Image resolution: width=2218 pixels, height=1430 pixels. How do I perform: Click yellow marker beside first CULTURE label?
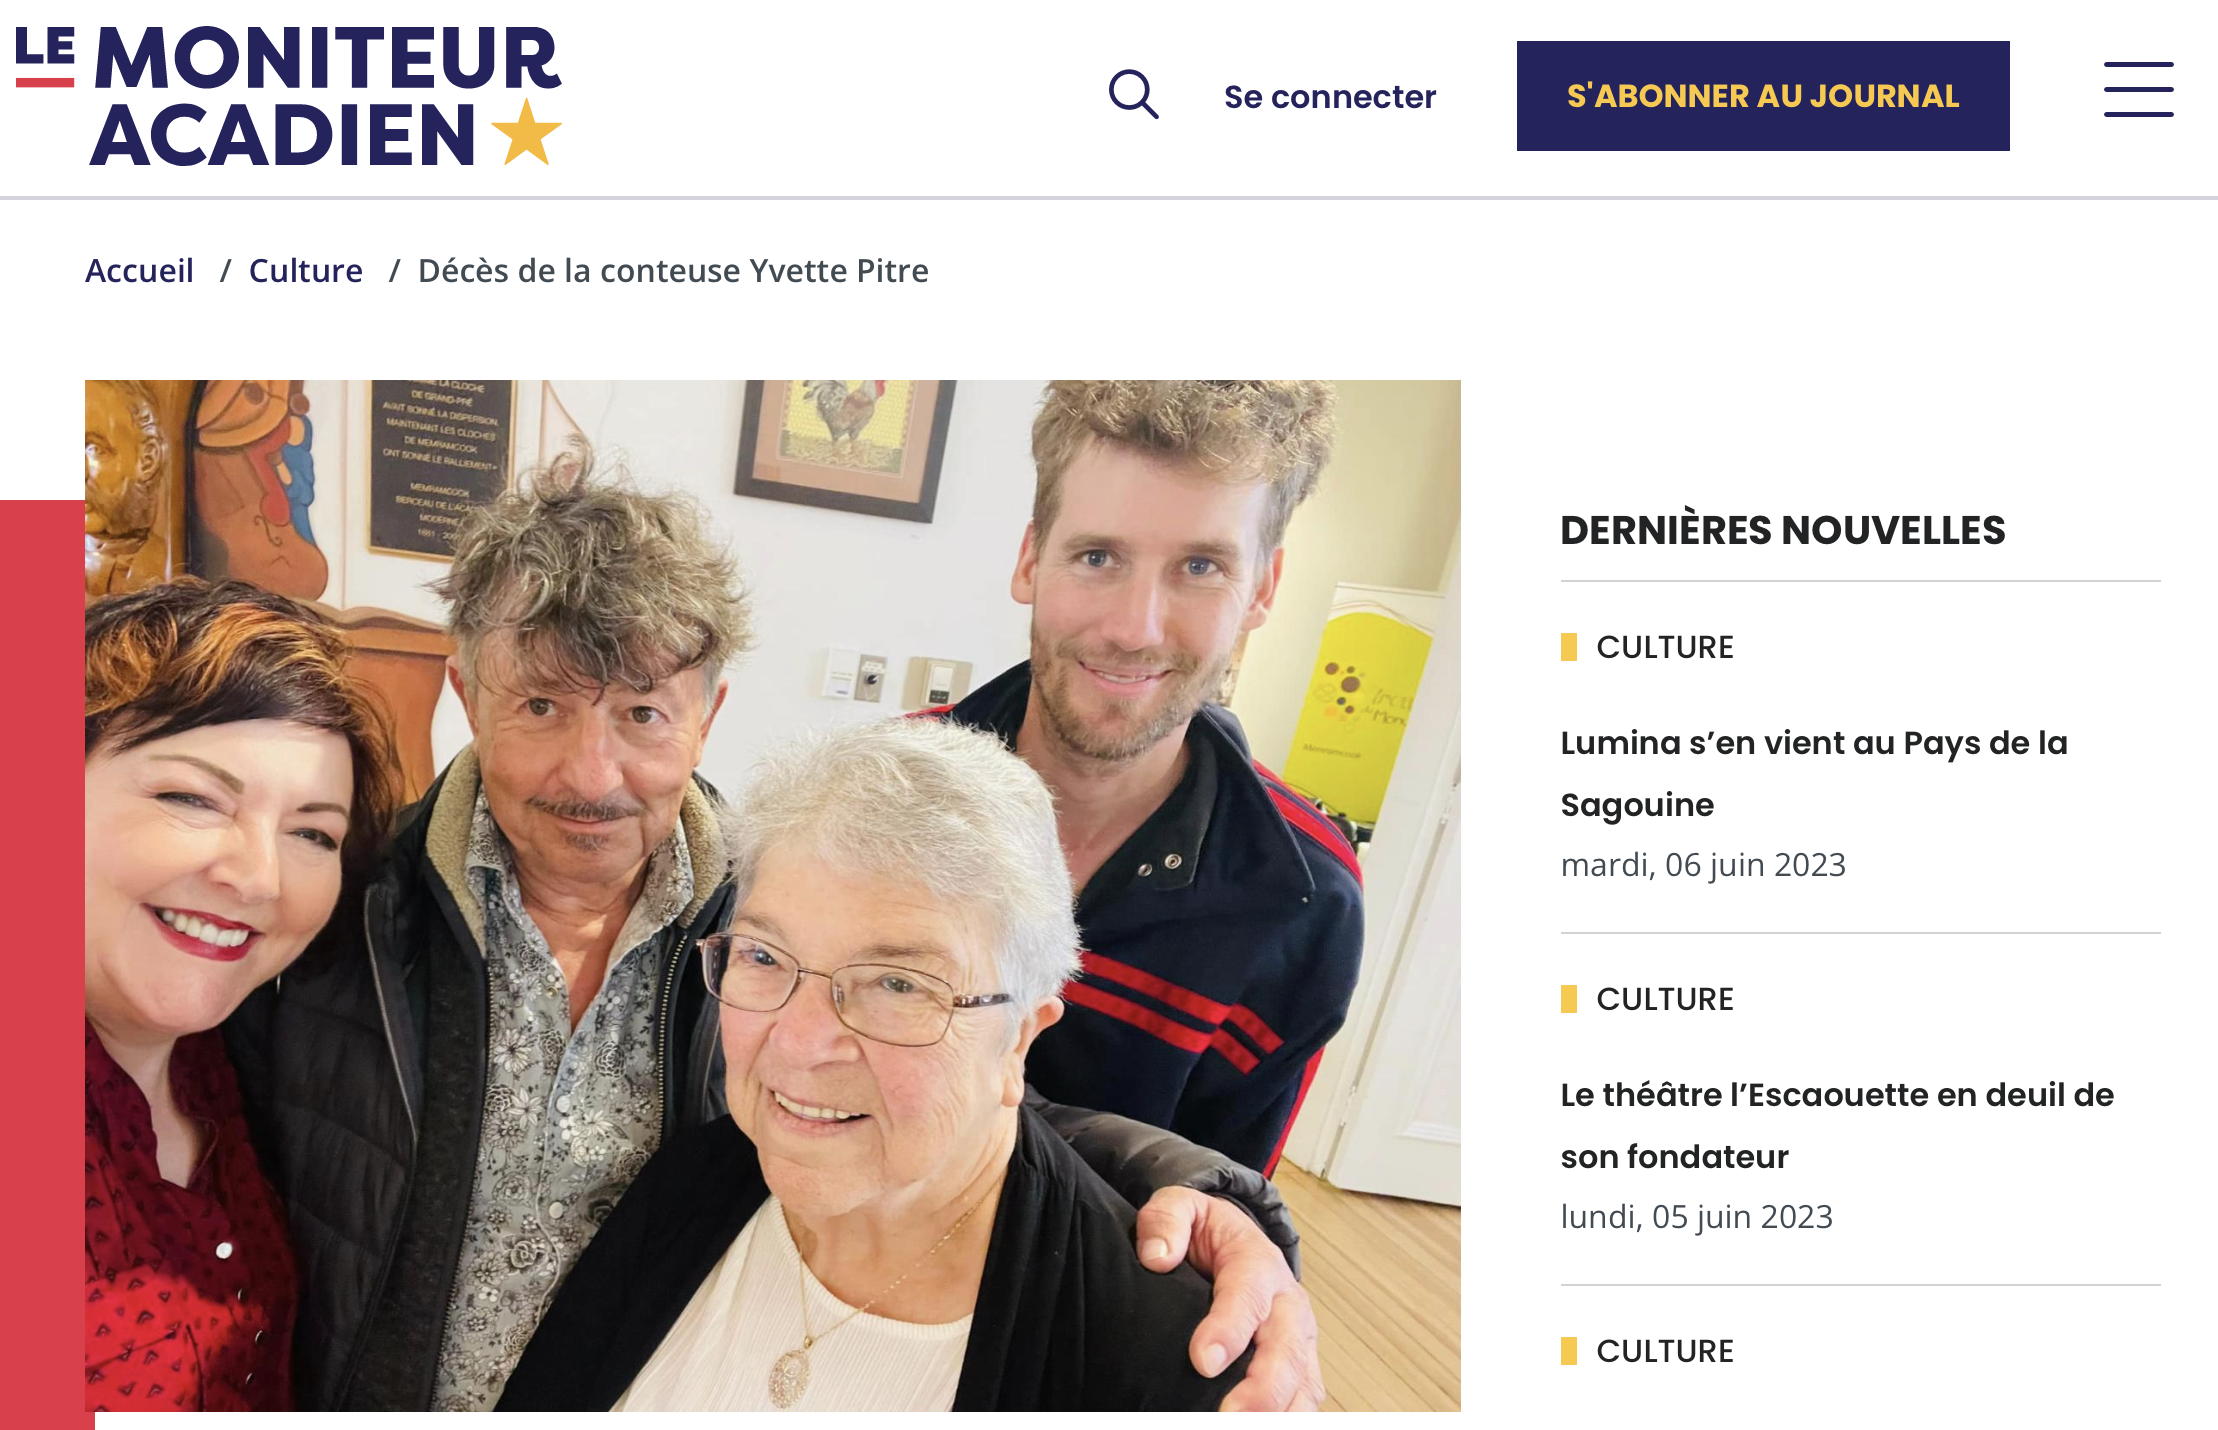coord(1568,647)
